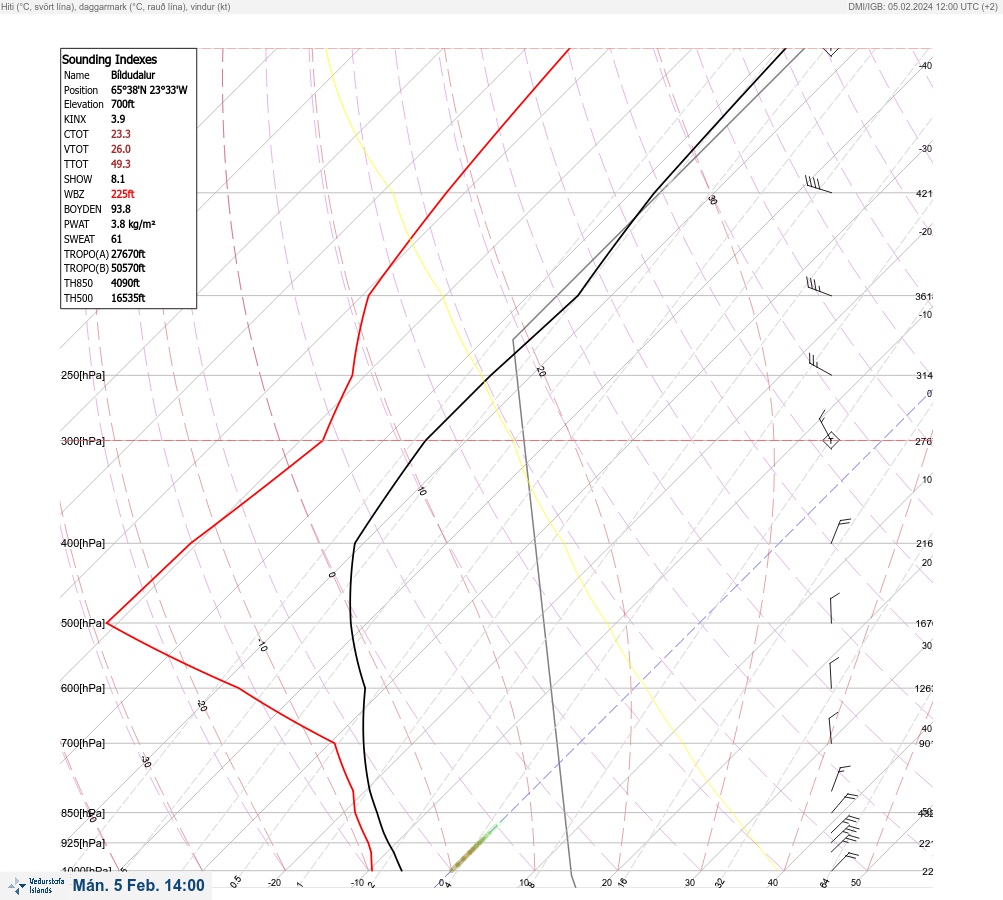Click the '50' label on bottom temperature axis

856,883
